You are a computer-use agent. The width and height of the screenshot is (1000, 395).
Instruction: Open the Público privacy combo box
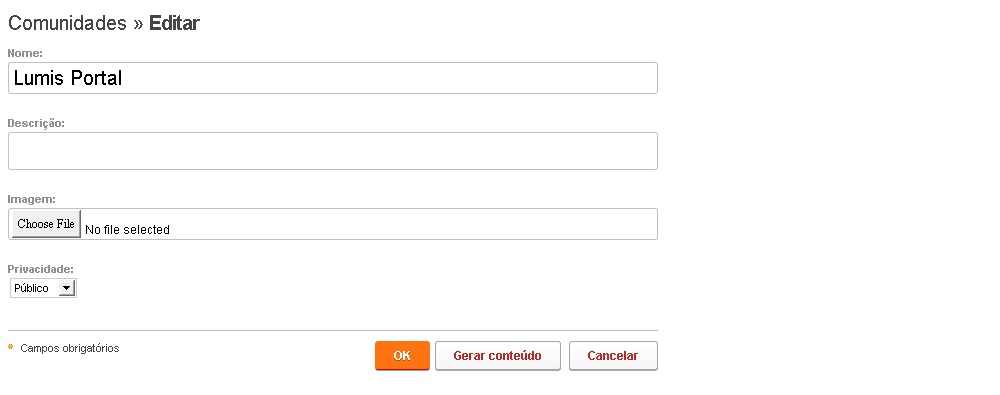(x=43, y=288)
